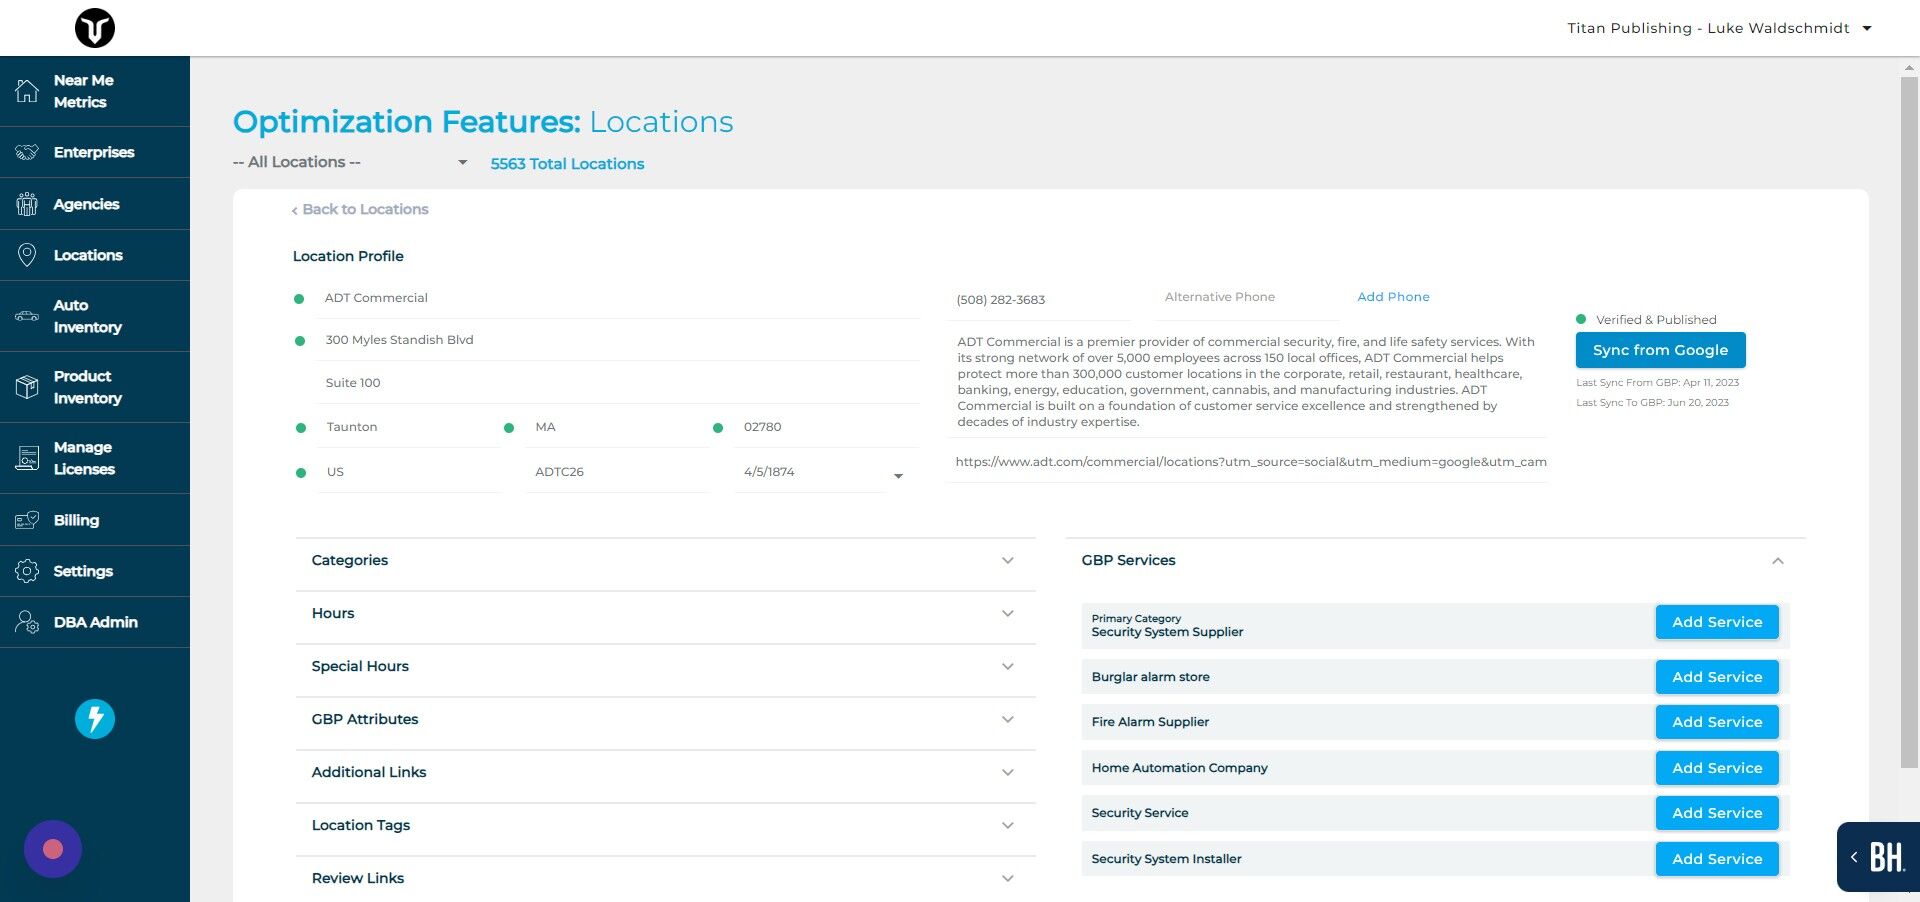Toggle the status indicator next to Taunton

coord(299,427)
